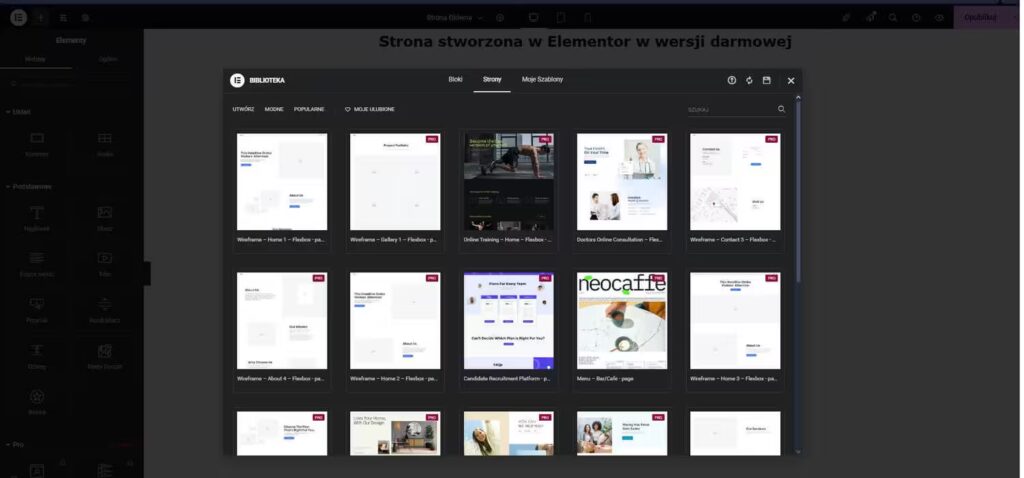Open Online Training – Home template thumbnail
Image resolution: width=1024 pixels, height=478 pixels.
[x=509, y=182]
